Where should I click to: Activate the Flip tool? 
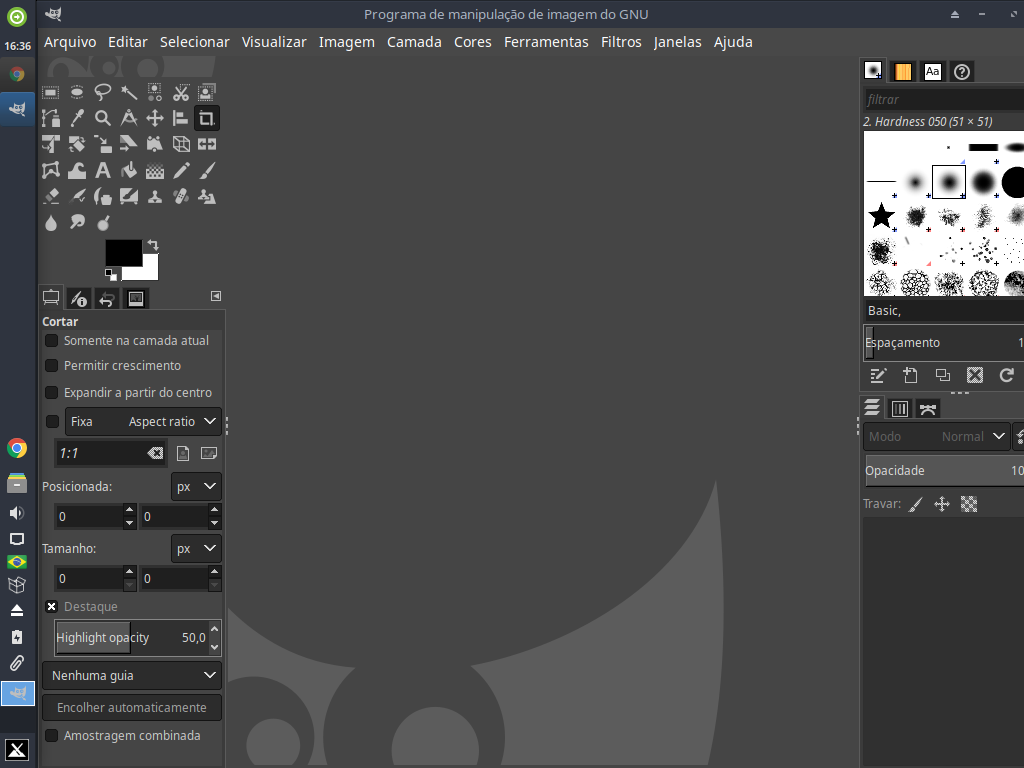click(207, 144)
